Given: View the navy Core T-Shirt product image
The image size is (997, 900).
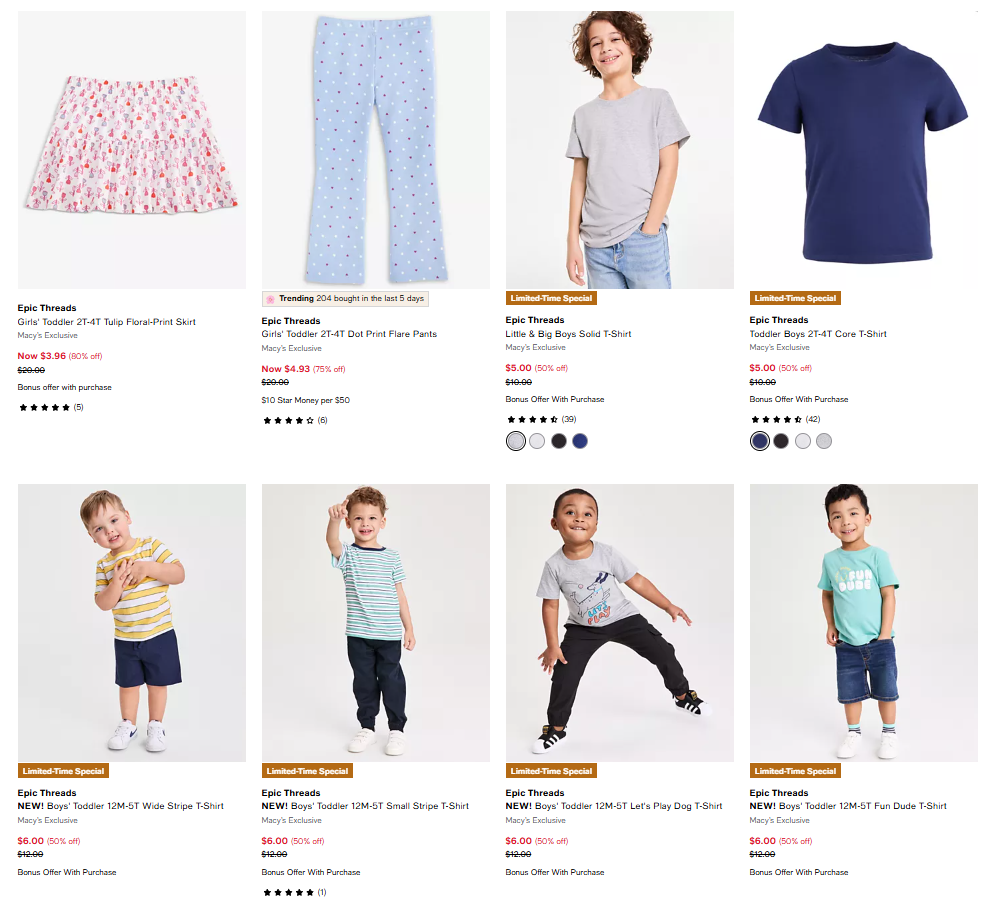Looking at the screenshot, I should 864,150.
